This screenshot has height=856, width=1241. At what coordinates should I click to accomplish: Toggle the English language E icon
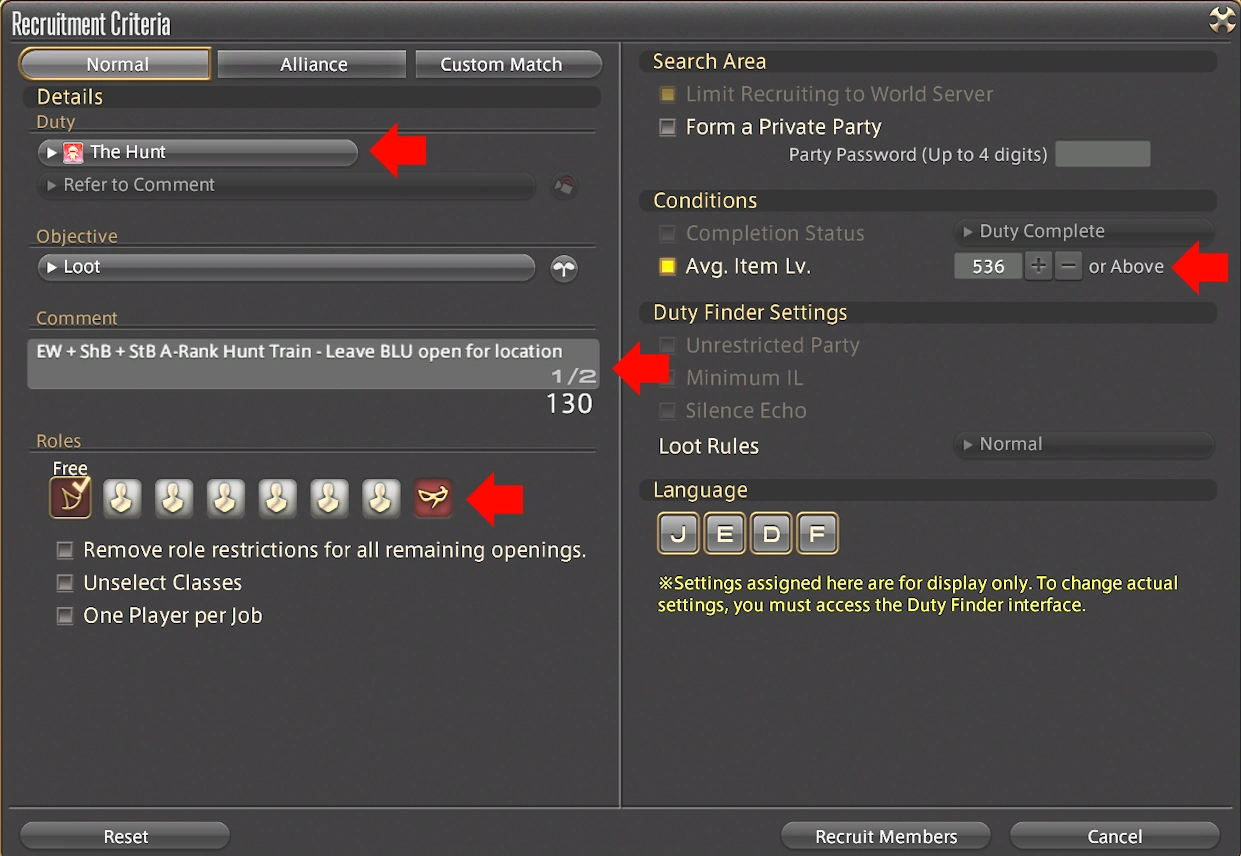pyautogui.click(x=724, y=534)
